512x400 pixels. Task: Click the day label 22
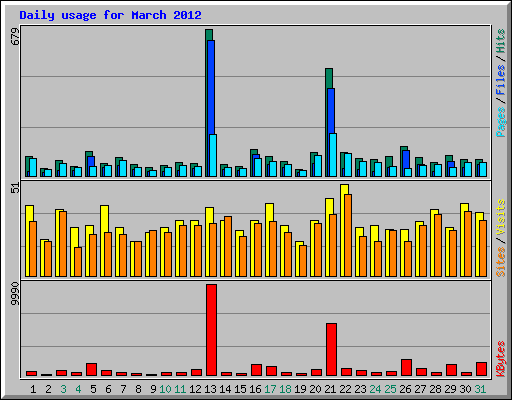[345, 389]
